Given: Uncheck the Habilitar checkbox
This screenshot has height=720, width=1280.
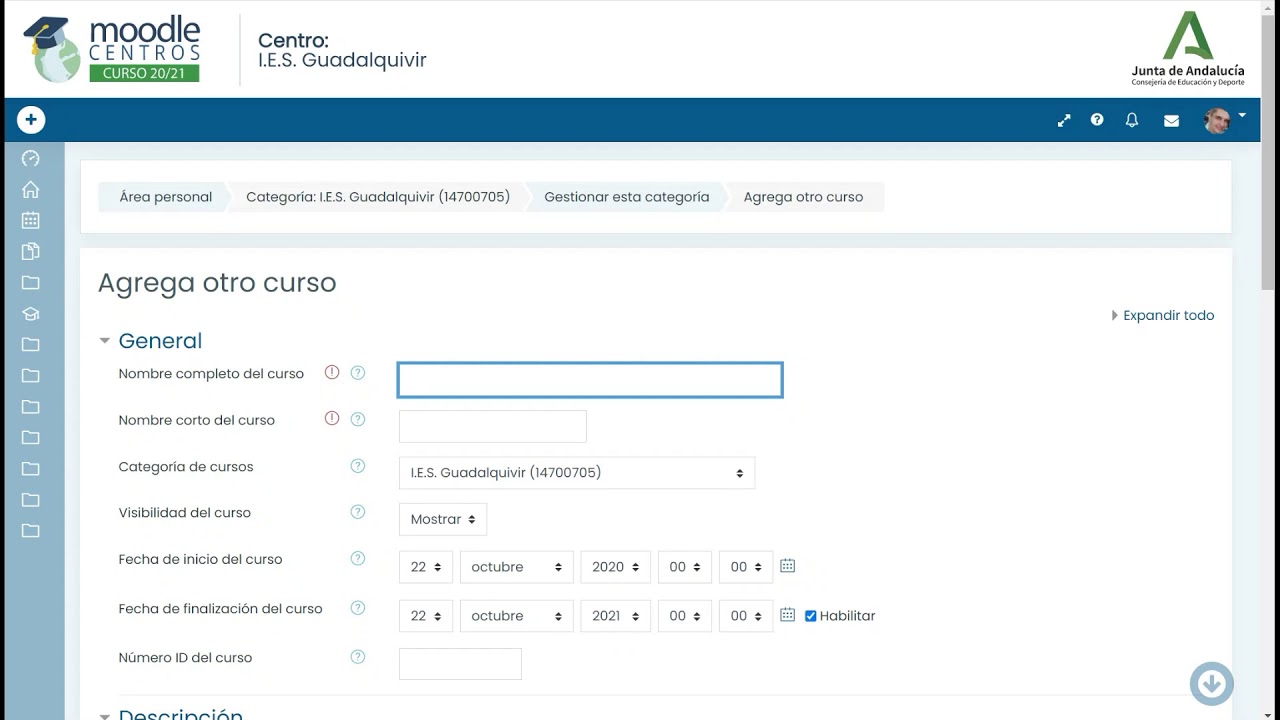Looking at the screenshot, I should coord(811,616).
